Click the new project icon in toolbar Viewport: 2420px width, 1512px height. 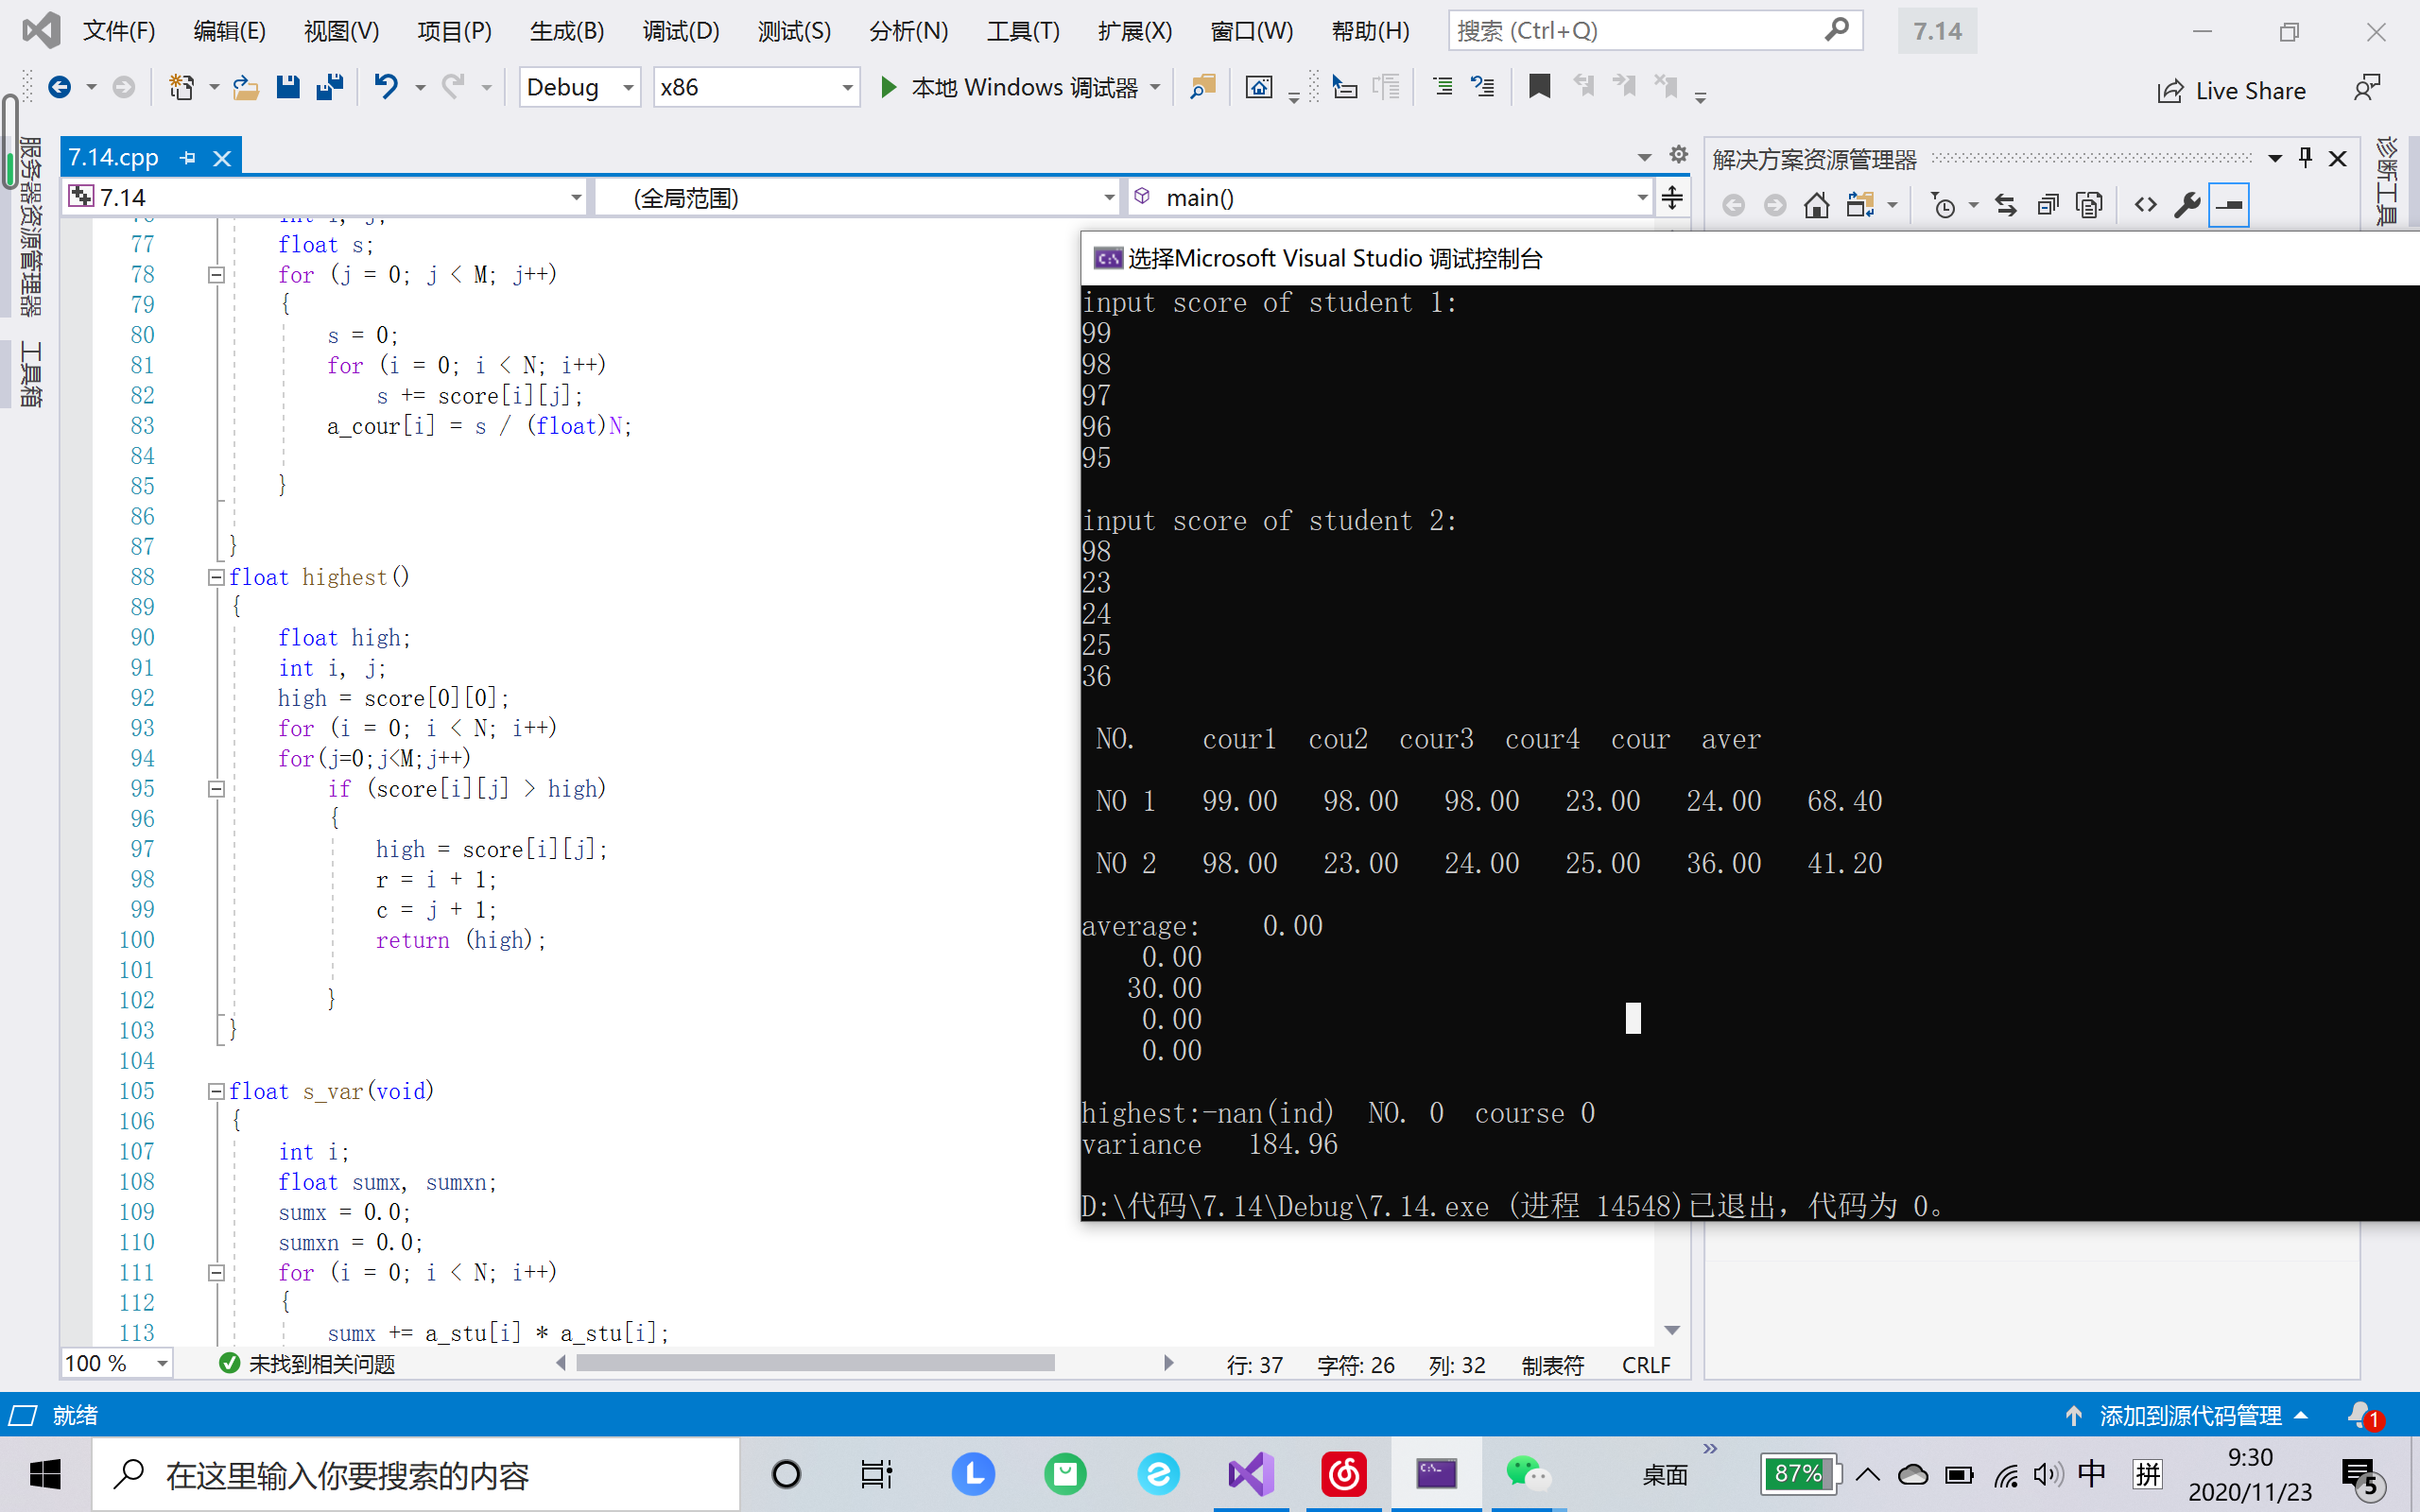coord(181,88)
